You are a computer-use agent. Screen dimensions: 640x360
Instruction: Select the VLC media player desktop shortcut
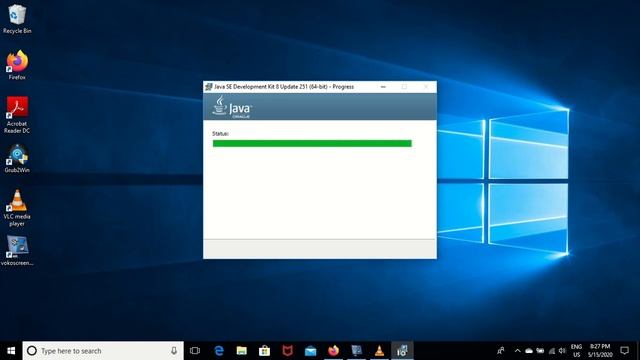pyautogui.click(x=17, y=208)
